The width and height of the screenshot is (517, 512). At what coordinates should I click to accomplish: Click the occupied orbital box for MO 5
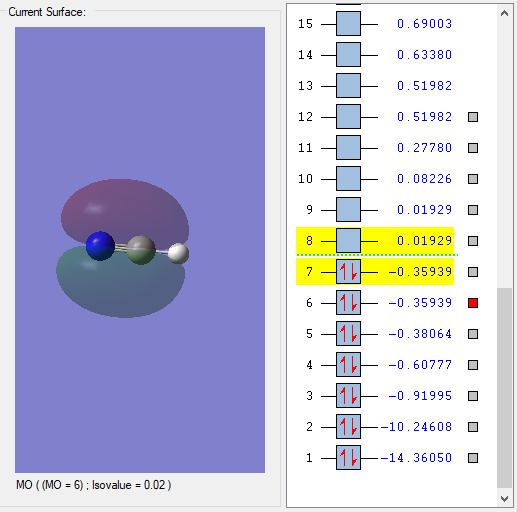tap(348, 334)
